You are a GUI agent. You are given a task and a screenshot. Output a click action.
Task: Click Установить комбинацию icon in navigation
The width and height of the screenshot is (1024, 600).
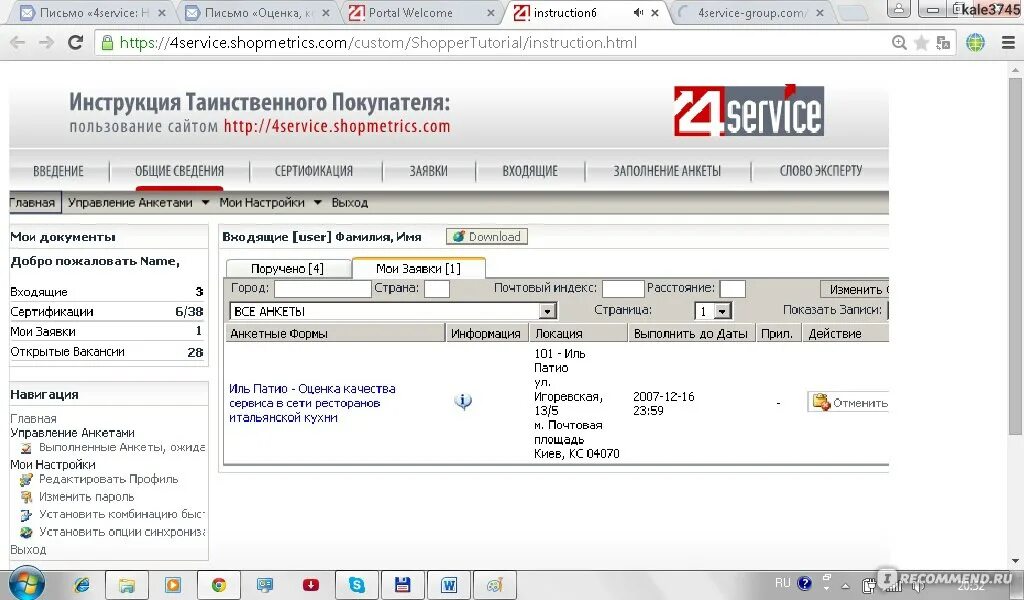click(26, 514)
